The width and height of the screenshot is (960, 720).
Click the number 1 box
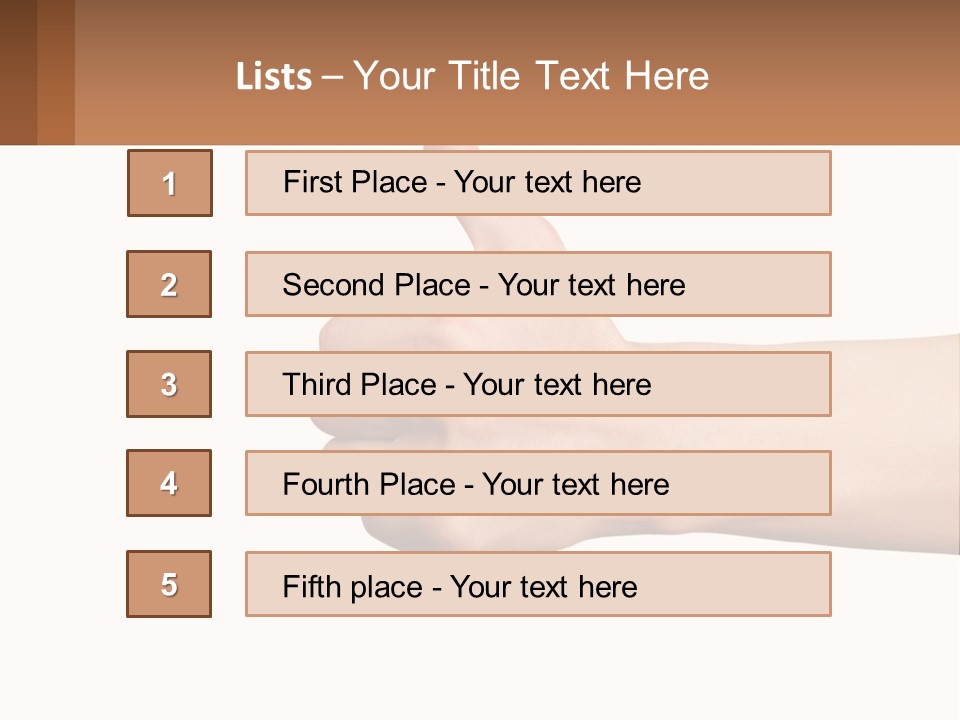click(170, 183)
